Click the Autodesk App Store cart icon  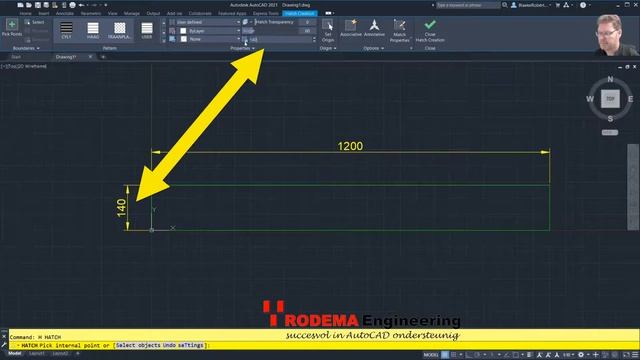[x=558, y=5]
